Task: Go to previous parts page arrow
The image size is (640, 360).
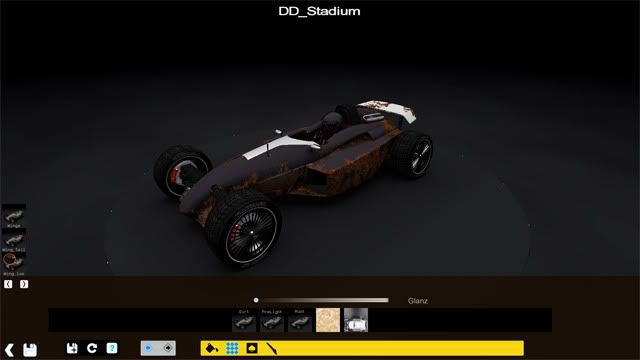Action: tap(8, 284)
